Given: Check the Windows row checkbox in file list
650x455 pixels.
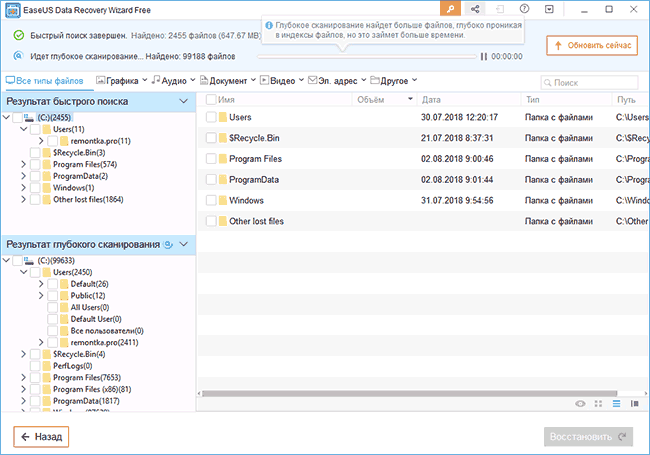Looking at the screenshot, I should click(211, 200).
